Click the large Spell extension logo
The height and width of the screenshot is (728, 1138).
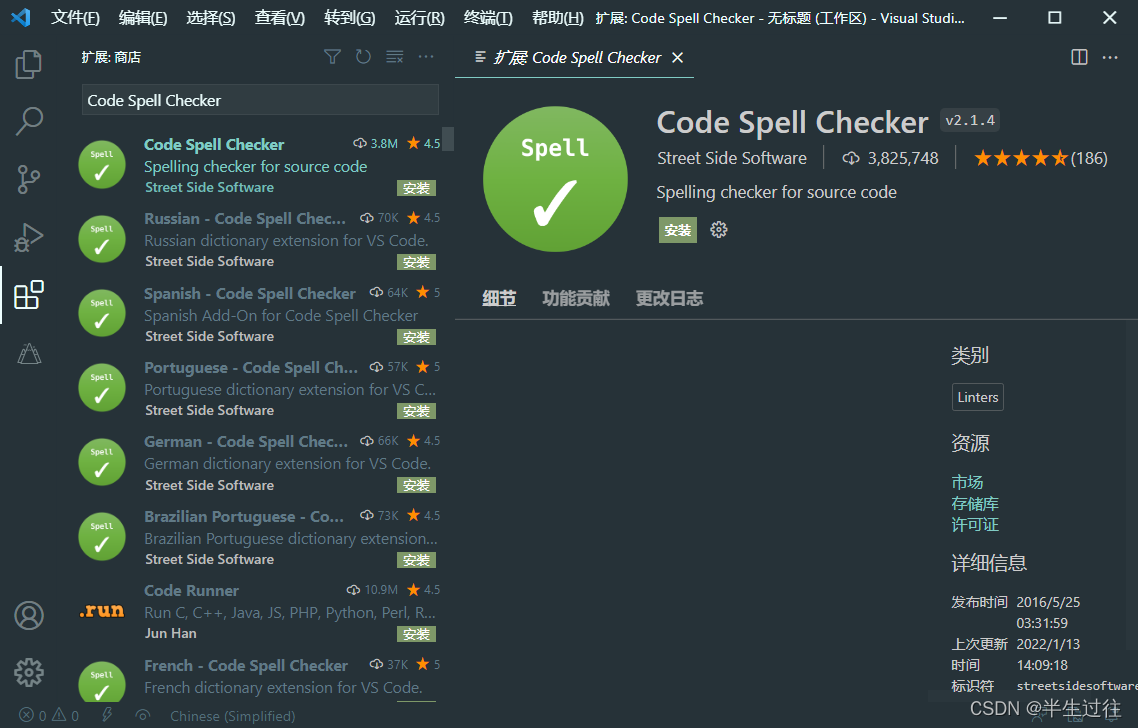tap(555, 179)
